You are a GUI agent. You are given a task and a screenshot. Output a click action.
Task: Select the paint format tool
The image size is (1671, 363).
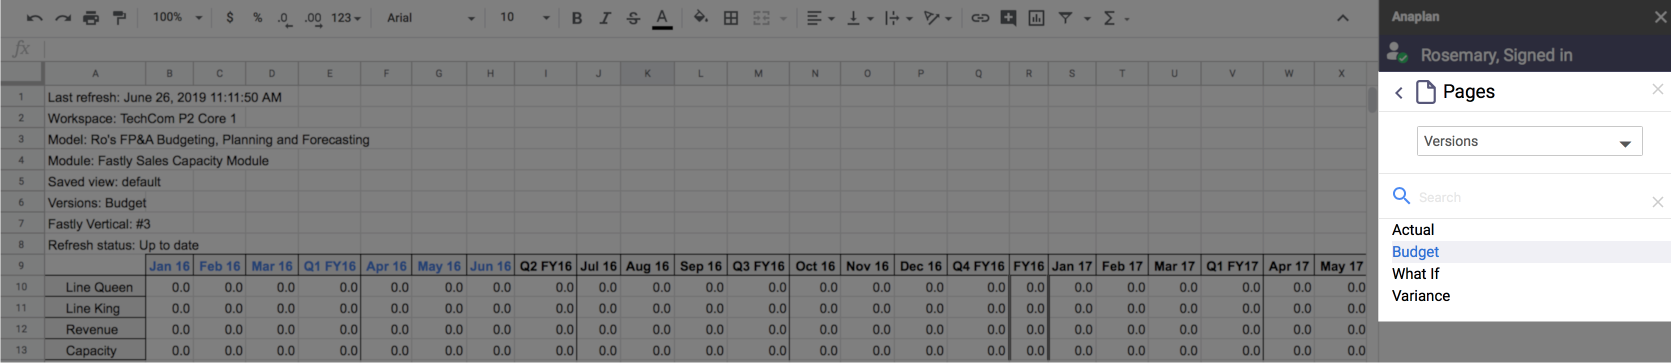point(119,18)
